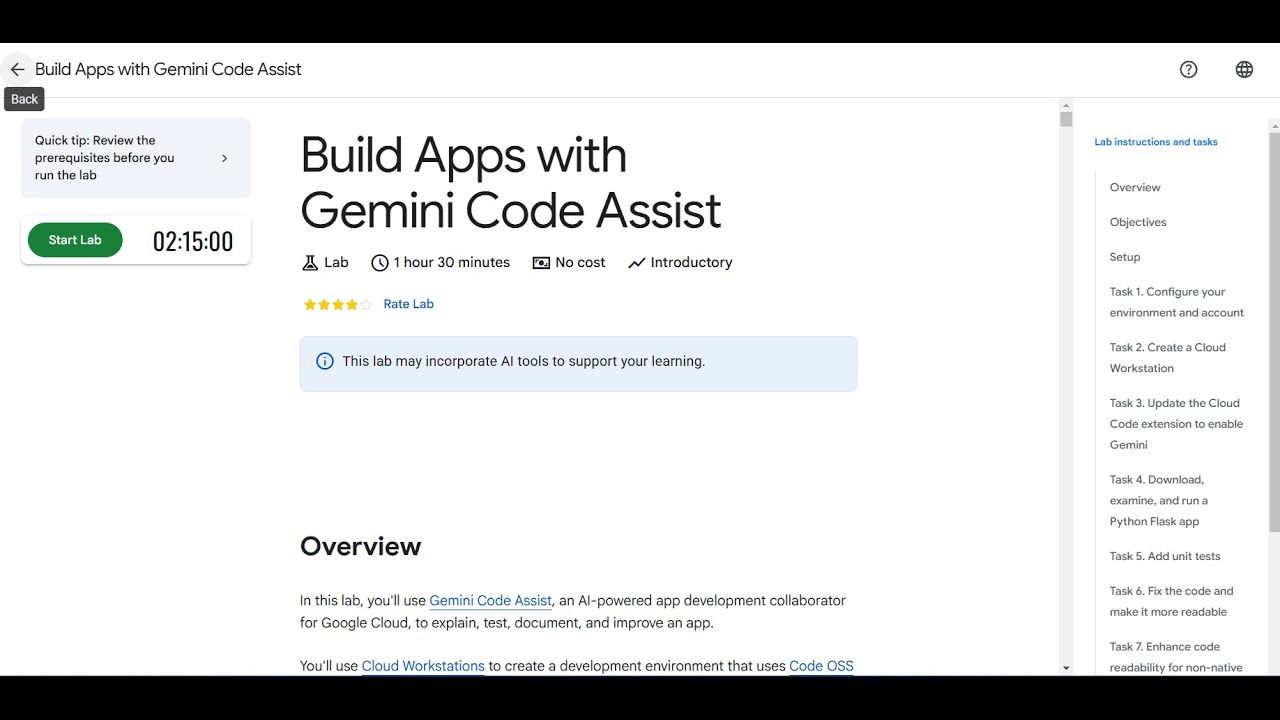Open the Rate Lab link
Image resolution: width=1280 pixels, height=720 pixels.
[408, 304]
